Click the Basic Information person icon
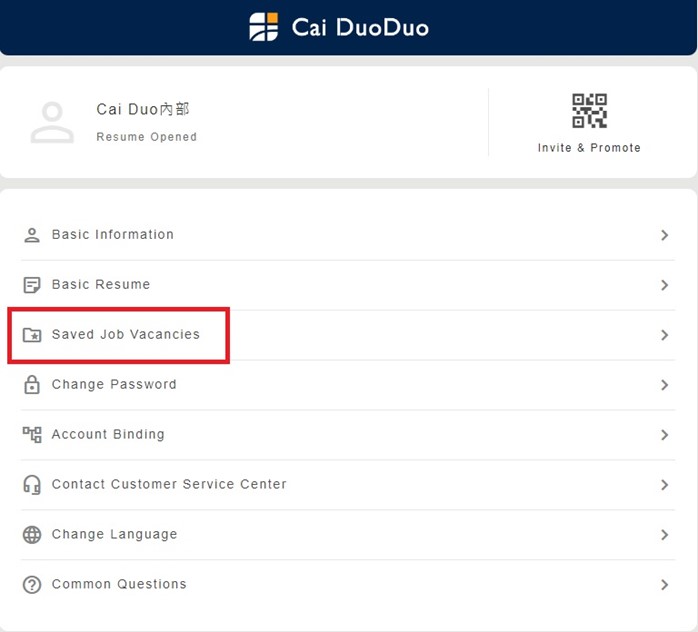The height and width of the screenshot is (632, 698). (32, 235)
